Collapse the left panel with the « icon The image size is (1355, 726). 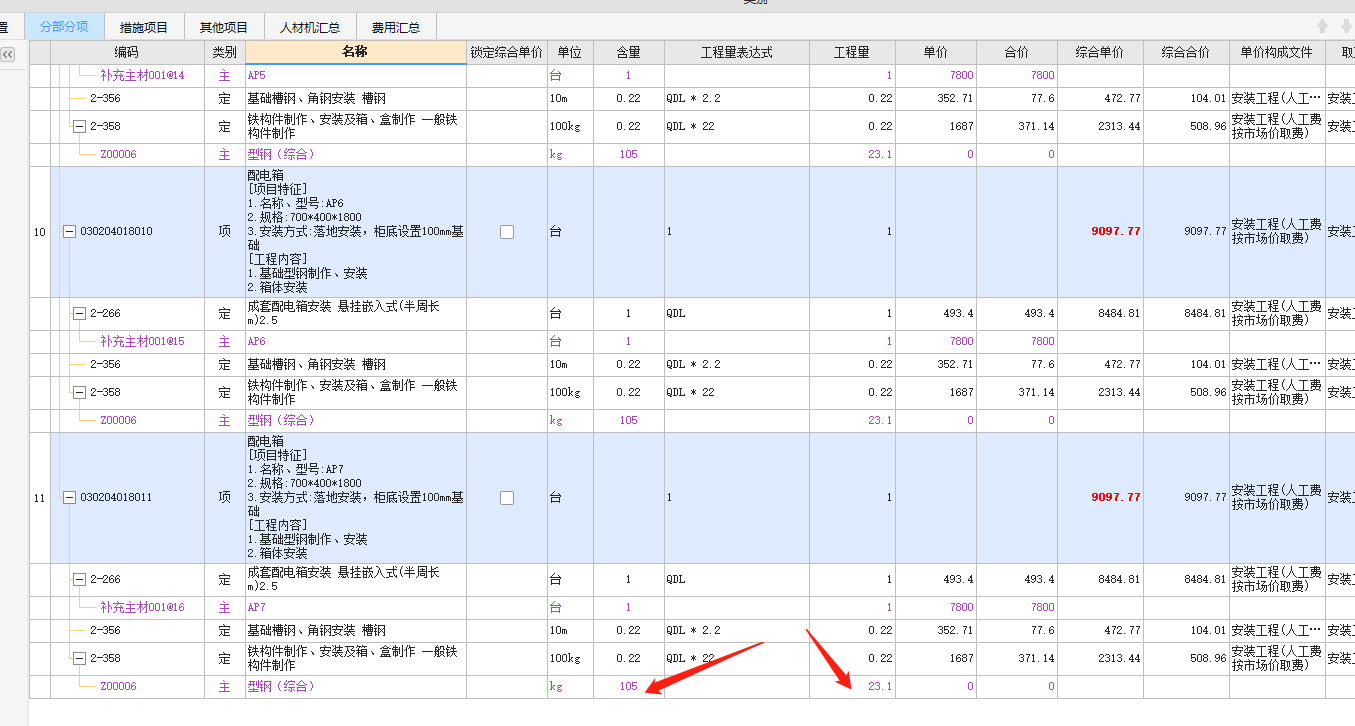[x=8, y=54]
